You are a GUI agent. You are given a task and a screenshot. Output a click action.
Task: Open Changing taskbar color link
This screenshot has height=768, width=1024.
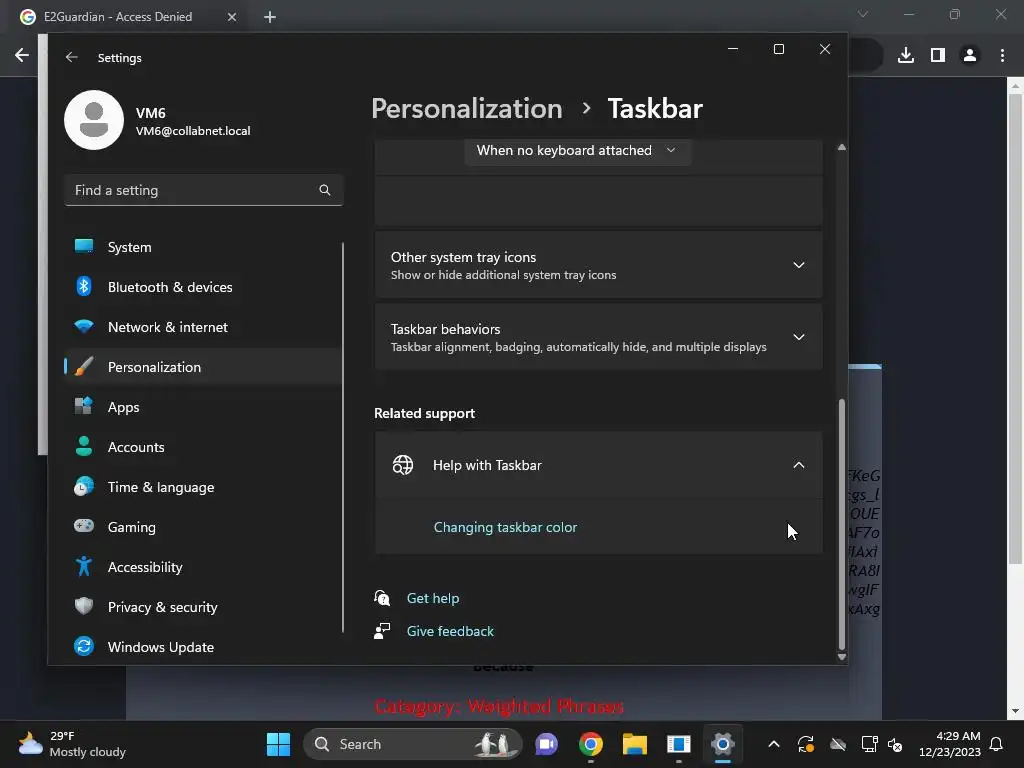[x=505, y=527]
